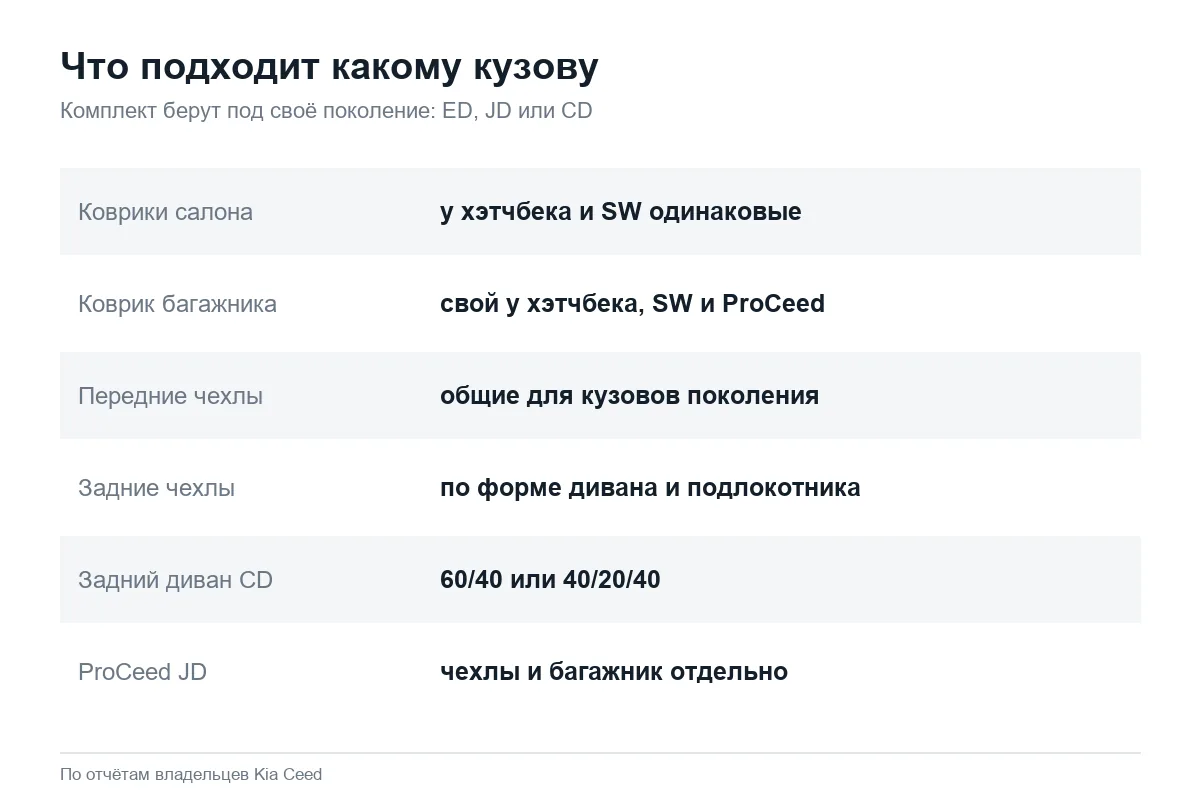
Task: Click the value "общие для кузовов поколения"
Action: pyautogui.click(x=629, y=396)
